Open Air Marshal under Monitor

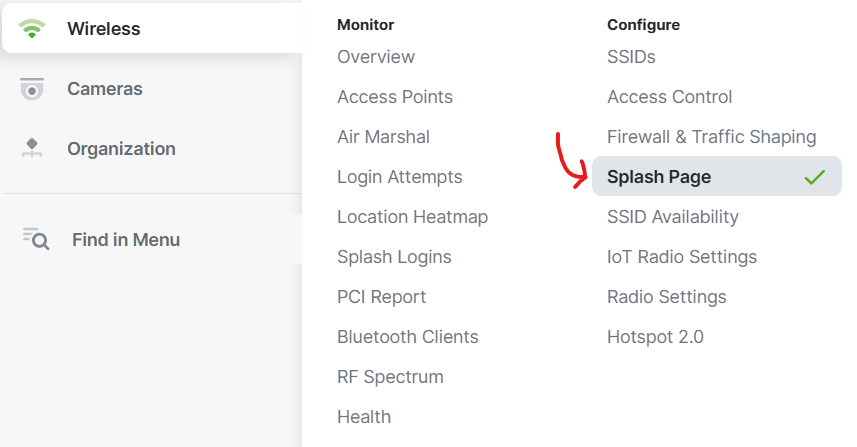(x=383, y=137)
